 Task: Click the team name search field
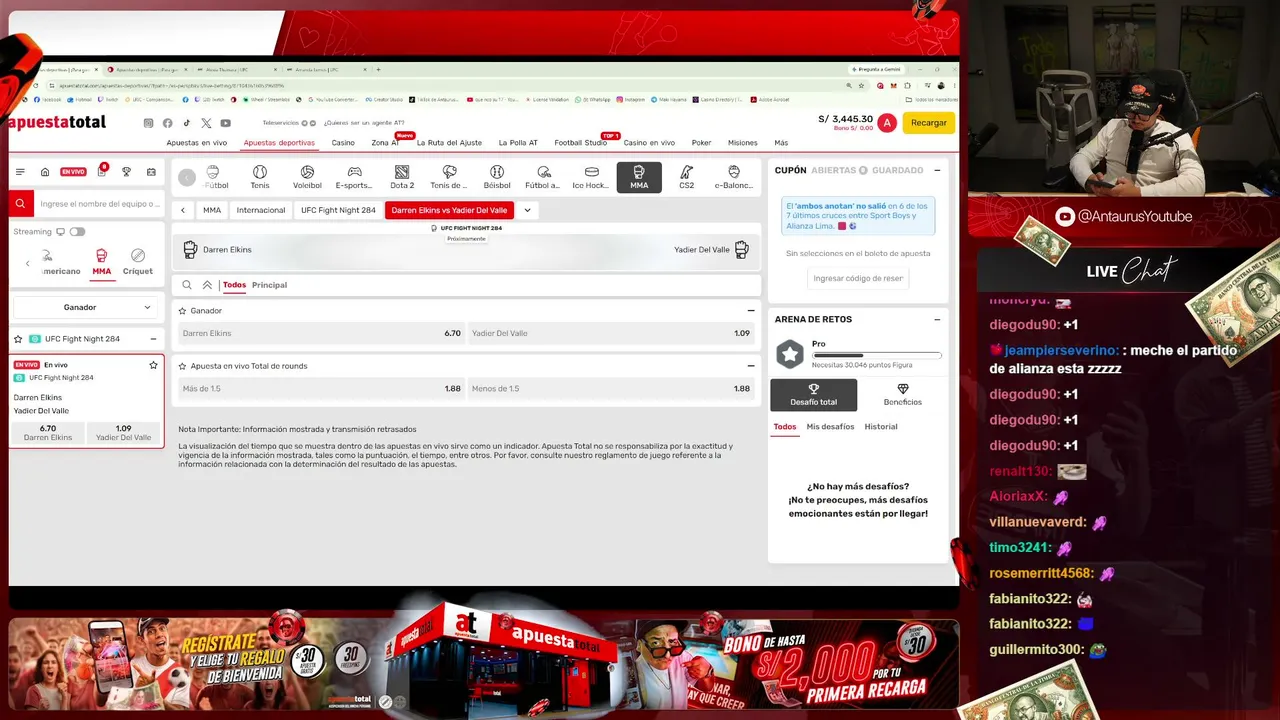tap(99, 204)
